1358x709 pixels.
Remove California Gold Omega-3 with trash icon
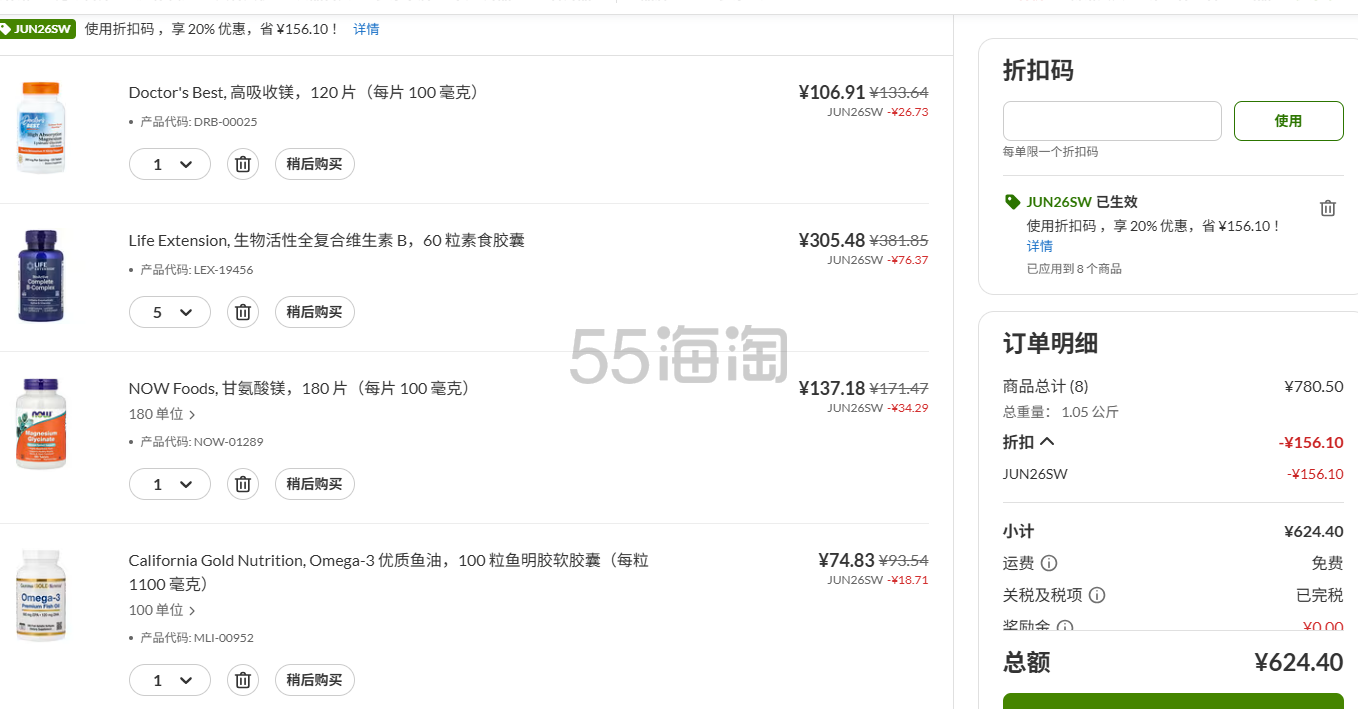click(242, 680)
